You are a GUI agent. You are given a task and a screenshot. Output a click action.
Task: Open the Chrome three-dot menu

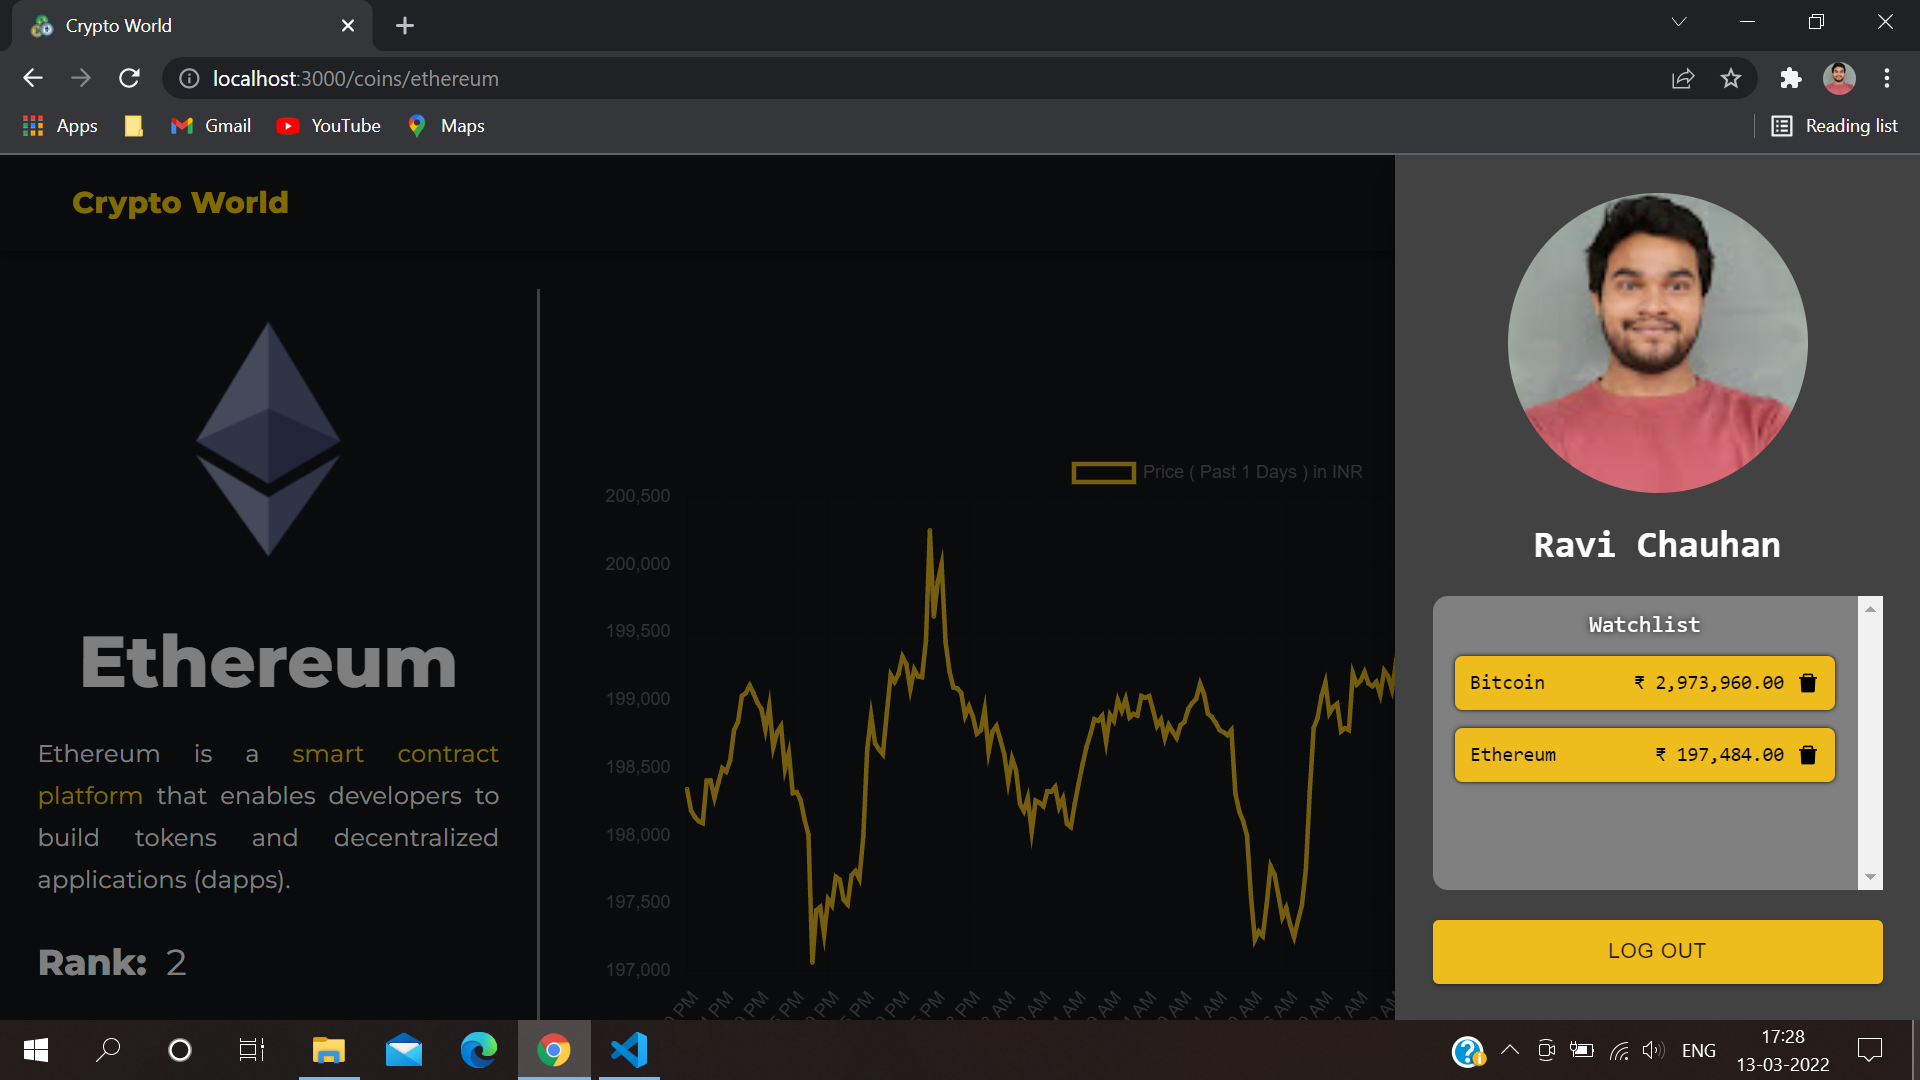click(x=1887, y=78)
